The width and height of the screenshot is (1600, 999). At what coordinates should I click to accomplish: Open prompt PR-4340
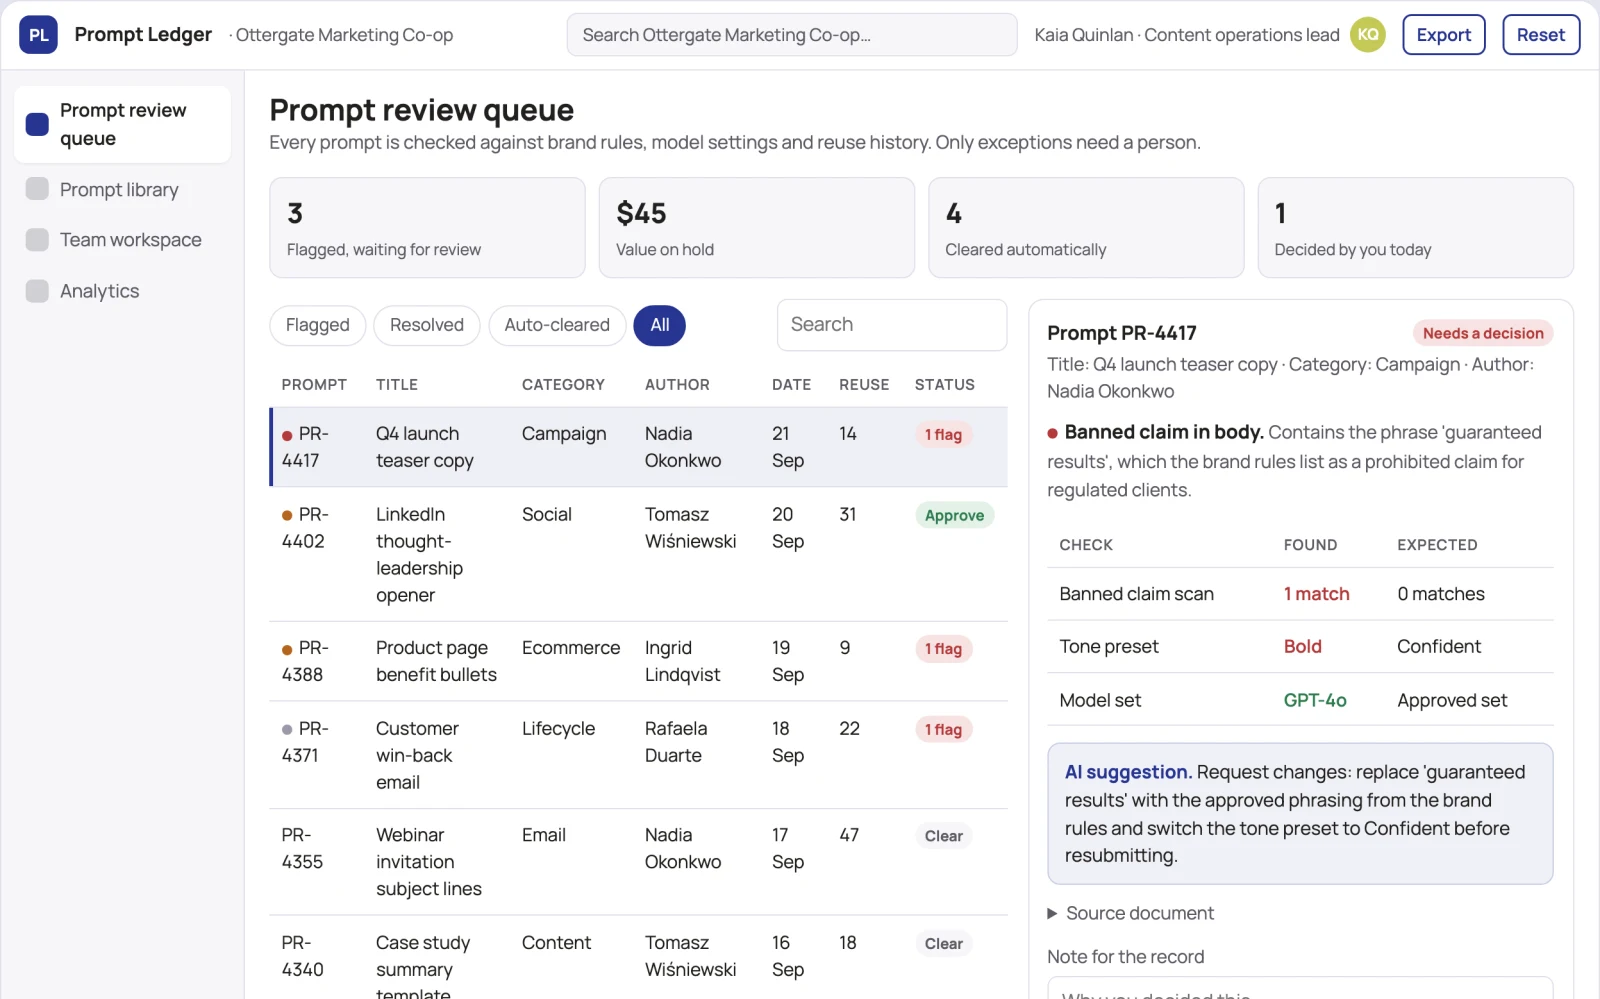pyautogui.click(x=639, y=957)
